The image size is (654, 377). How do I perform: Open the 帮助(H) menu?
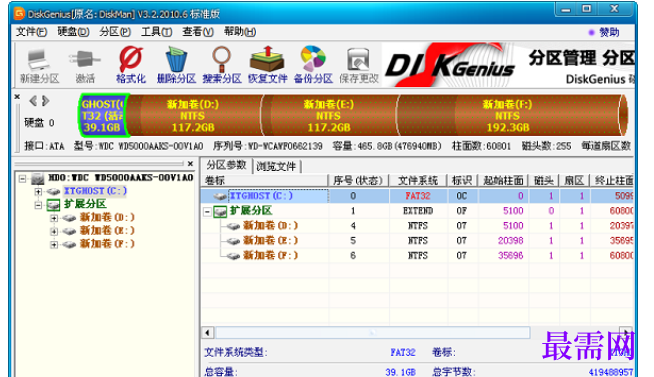240,32
